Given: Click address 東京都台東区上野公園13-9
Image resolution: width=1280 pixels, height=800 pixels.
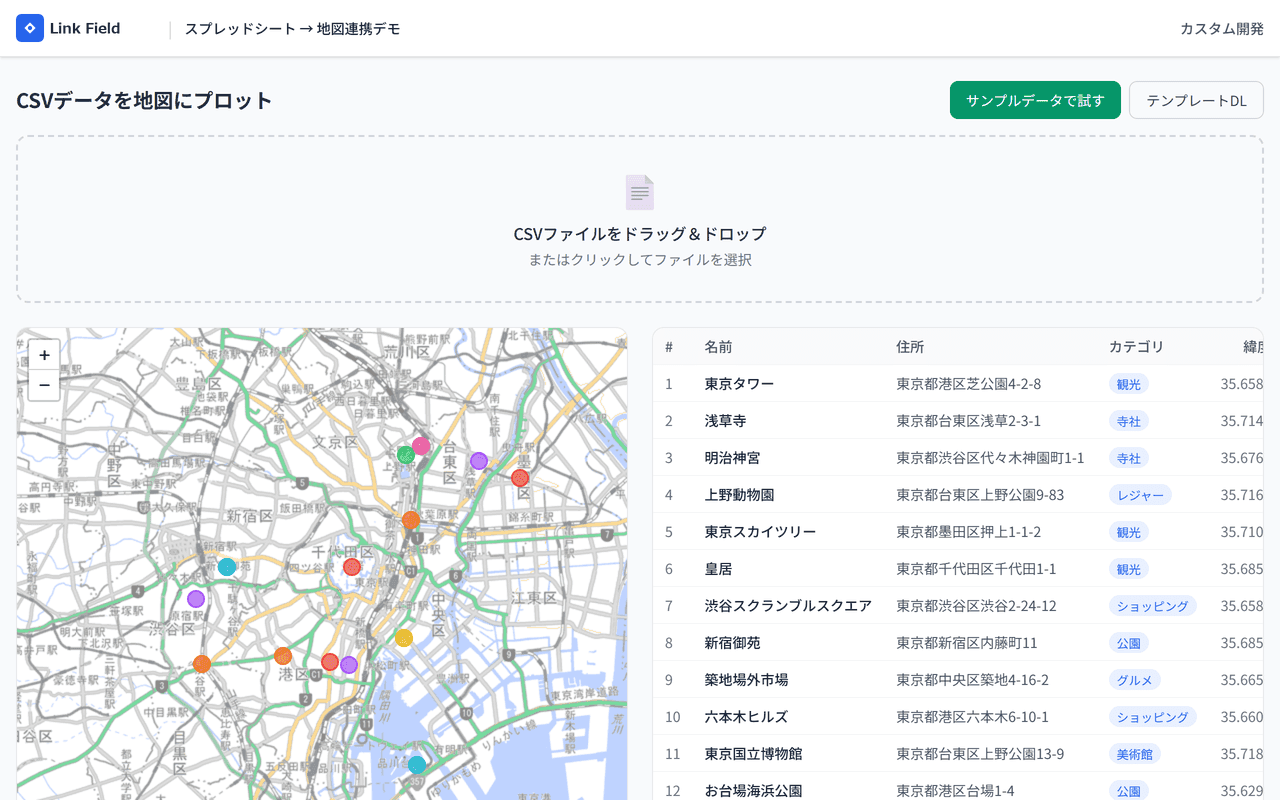Looking at the screenshot, I should coord(980,754).
